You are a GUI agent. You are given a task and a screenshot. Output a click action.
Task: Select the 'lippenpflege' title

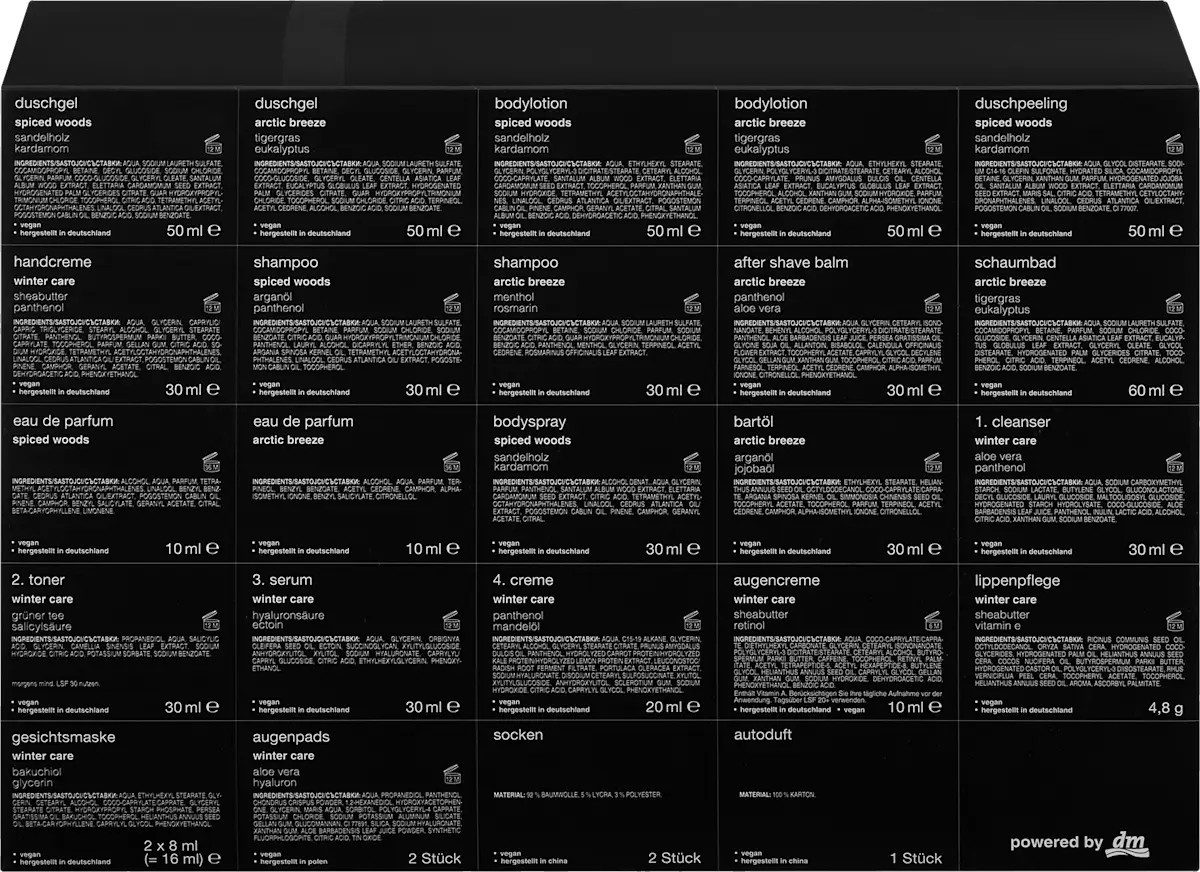pyautogui.click(x=1018, y=580)
